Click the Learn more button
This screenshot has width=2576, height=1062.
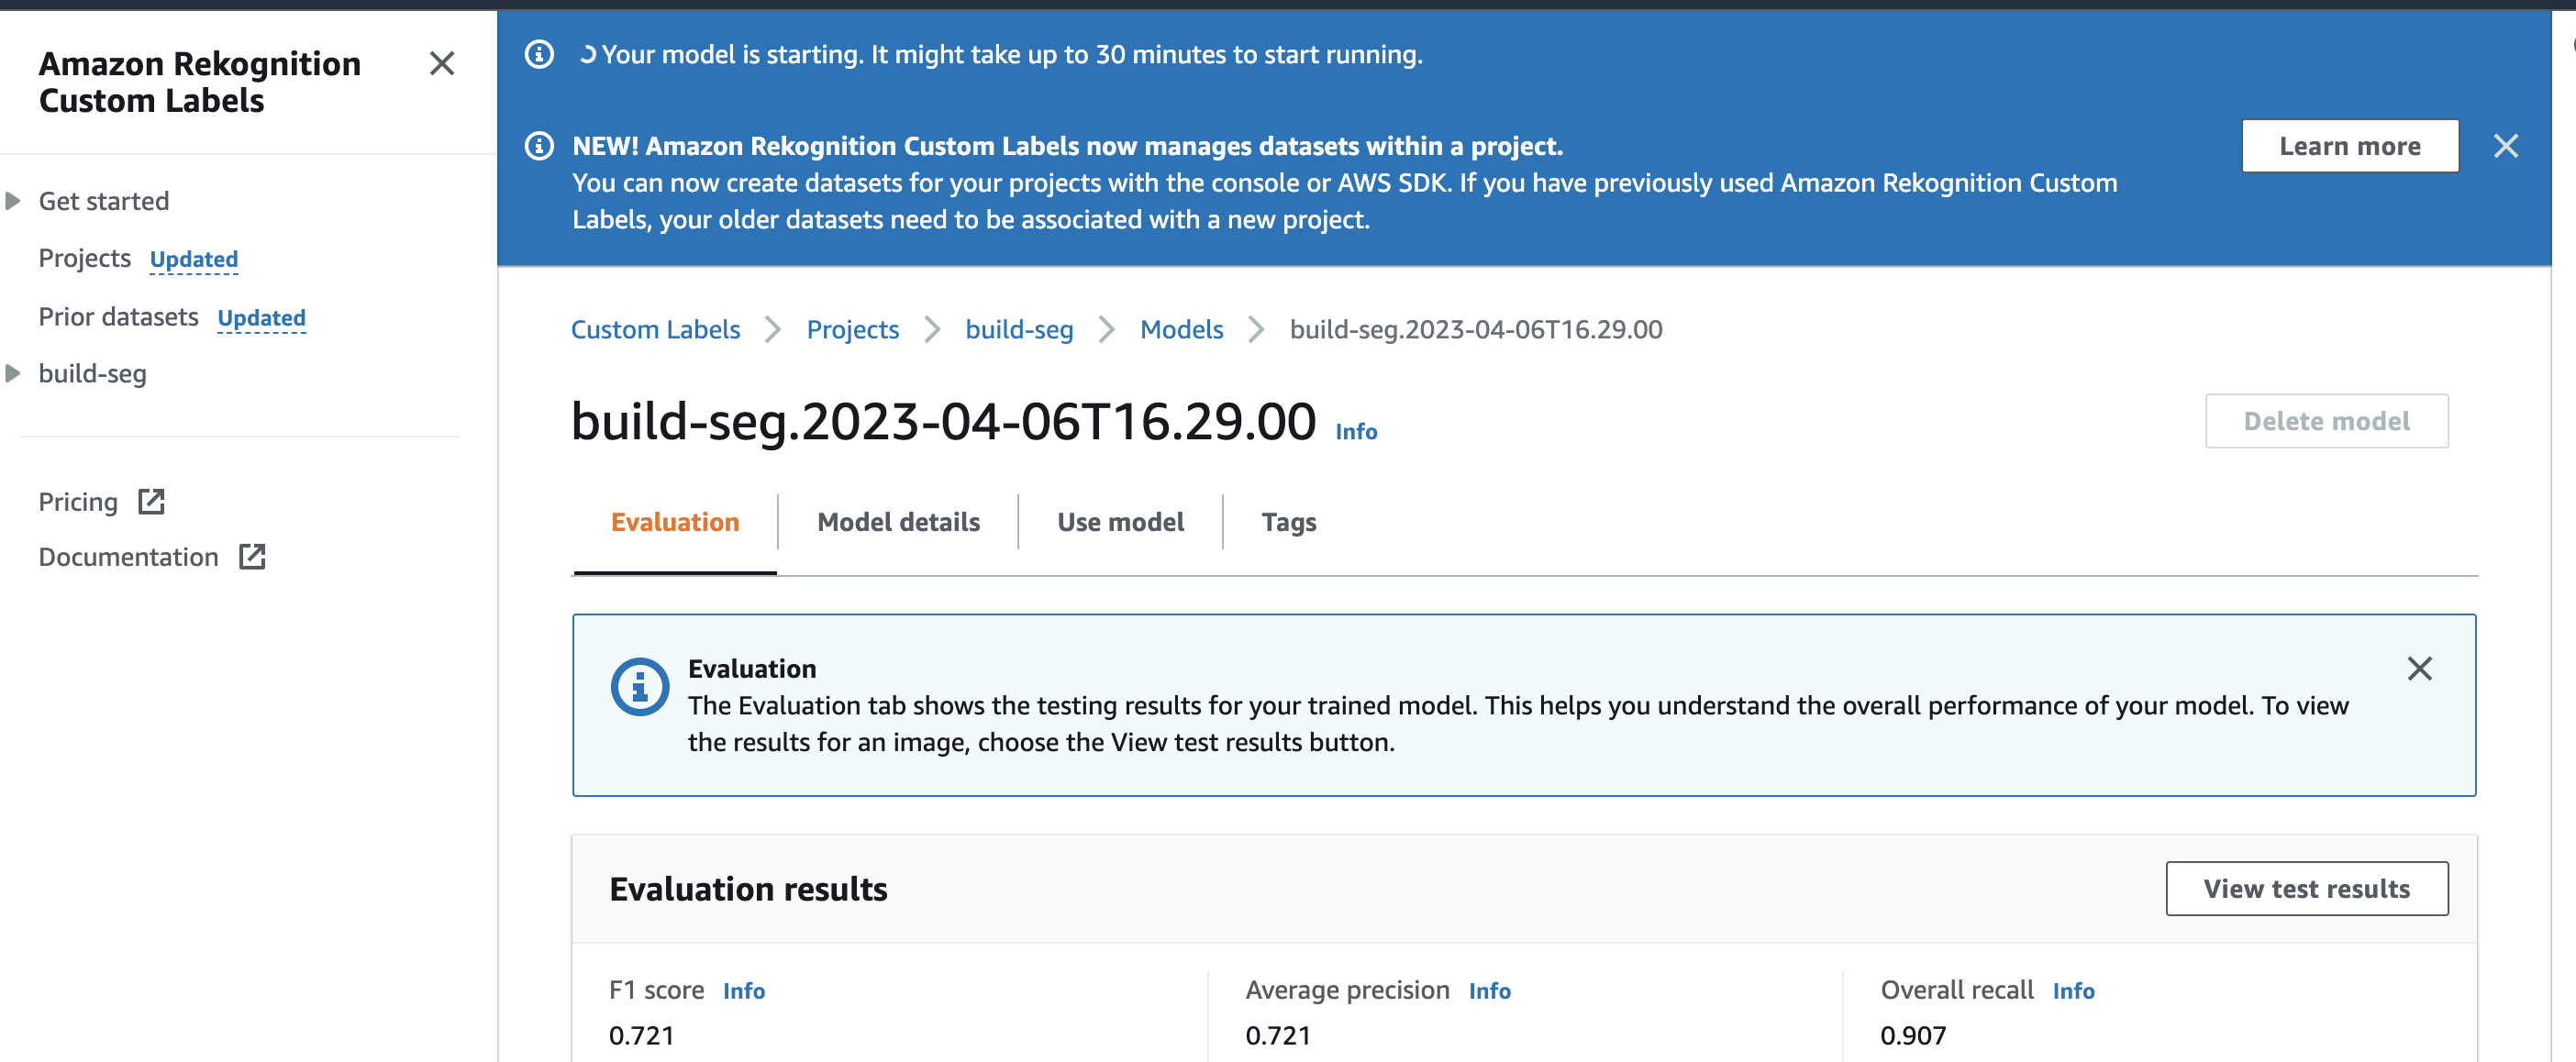(x=2349, y=146)
